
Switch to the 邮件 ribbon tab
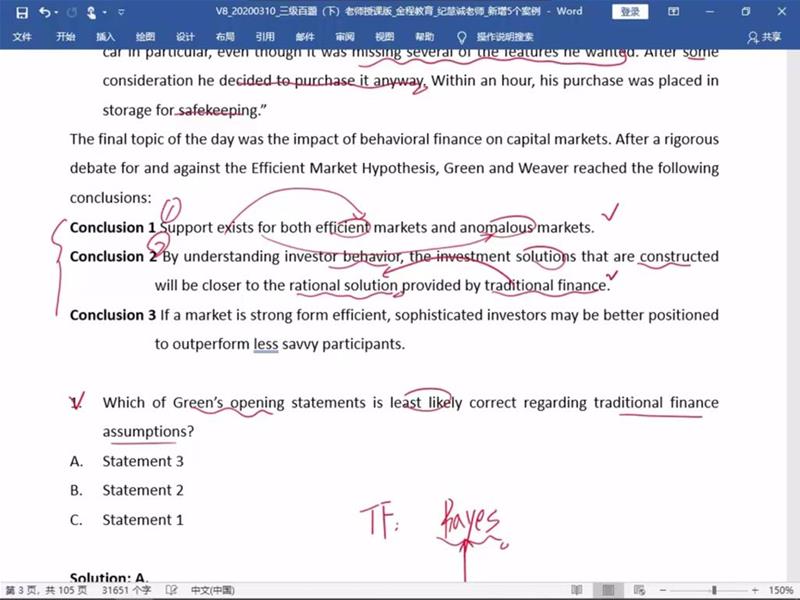[x=305, y=37]
